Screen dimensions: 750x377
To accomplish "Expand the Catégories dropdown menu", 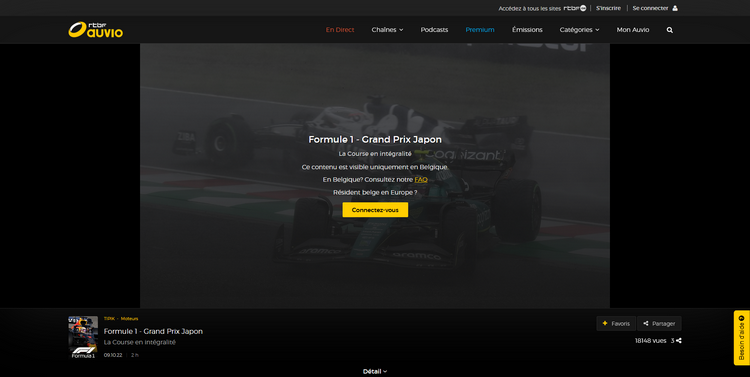I will (579, 30).
